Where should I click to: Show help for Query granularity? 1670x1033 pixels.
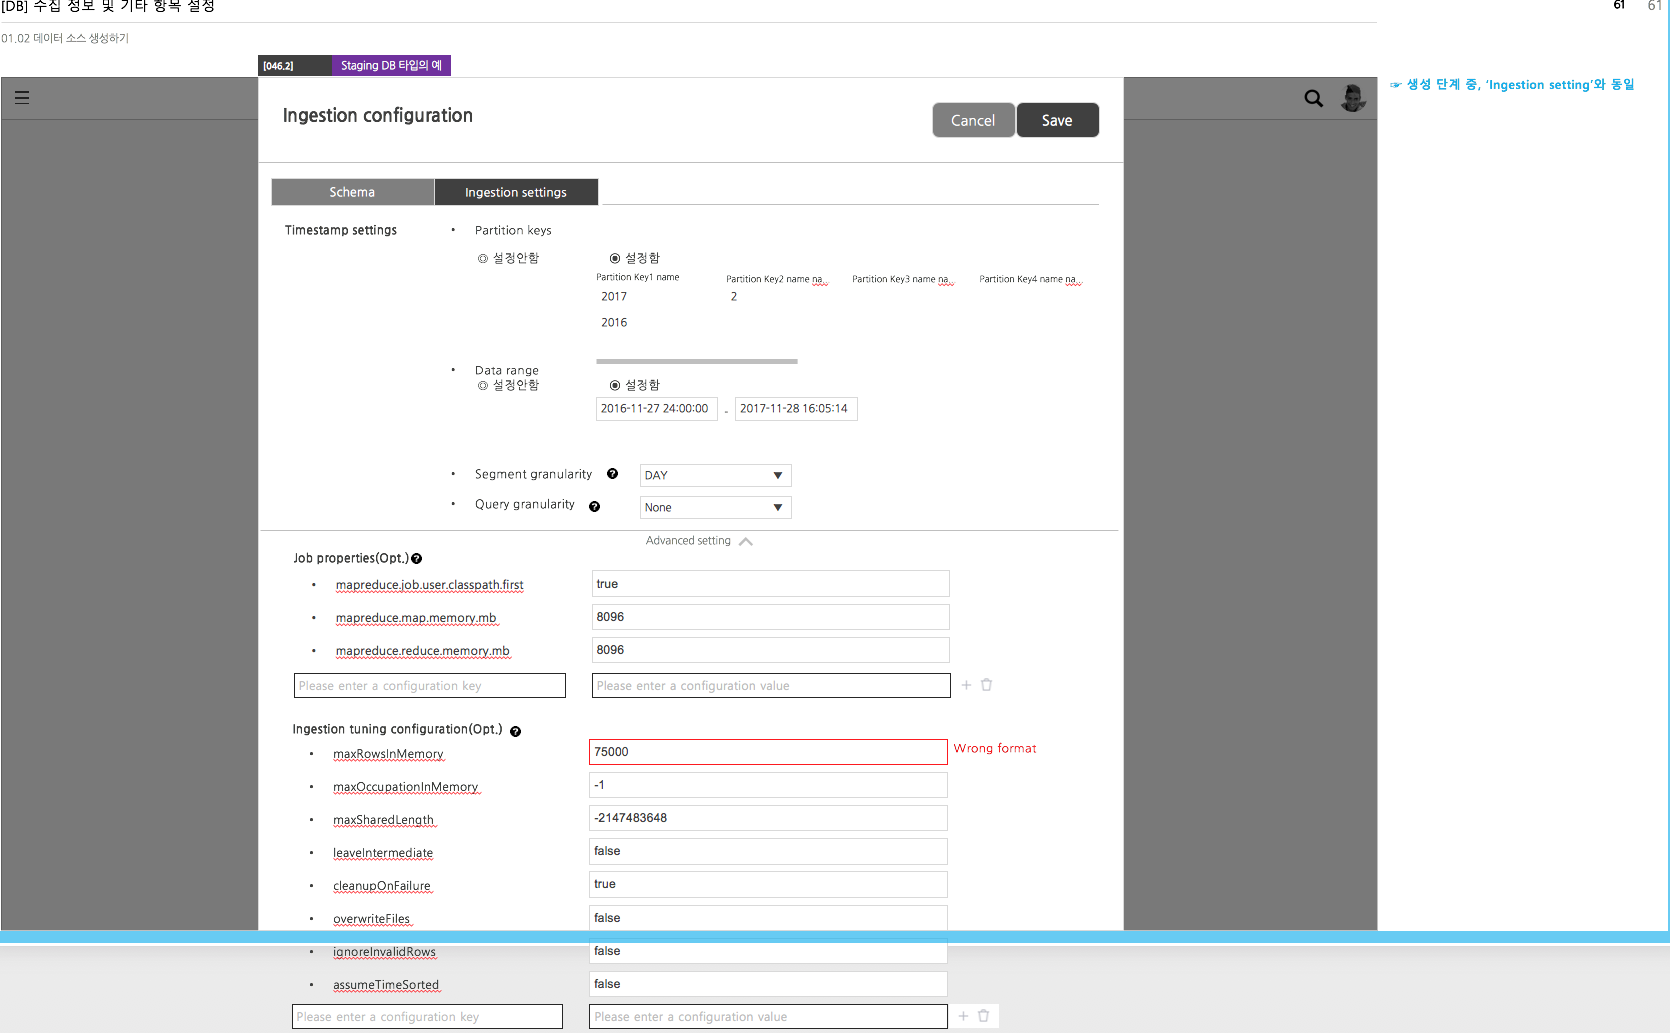coord(594,506)
